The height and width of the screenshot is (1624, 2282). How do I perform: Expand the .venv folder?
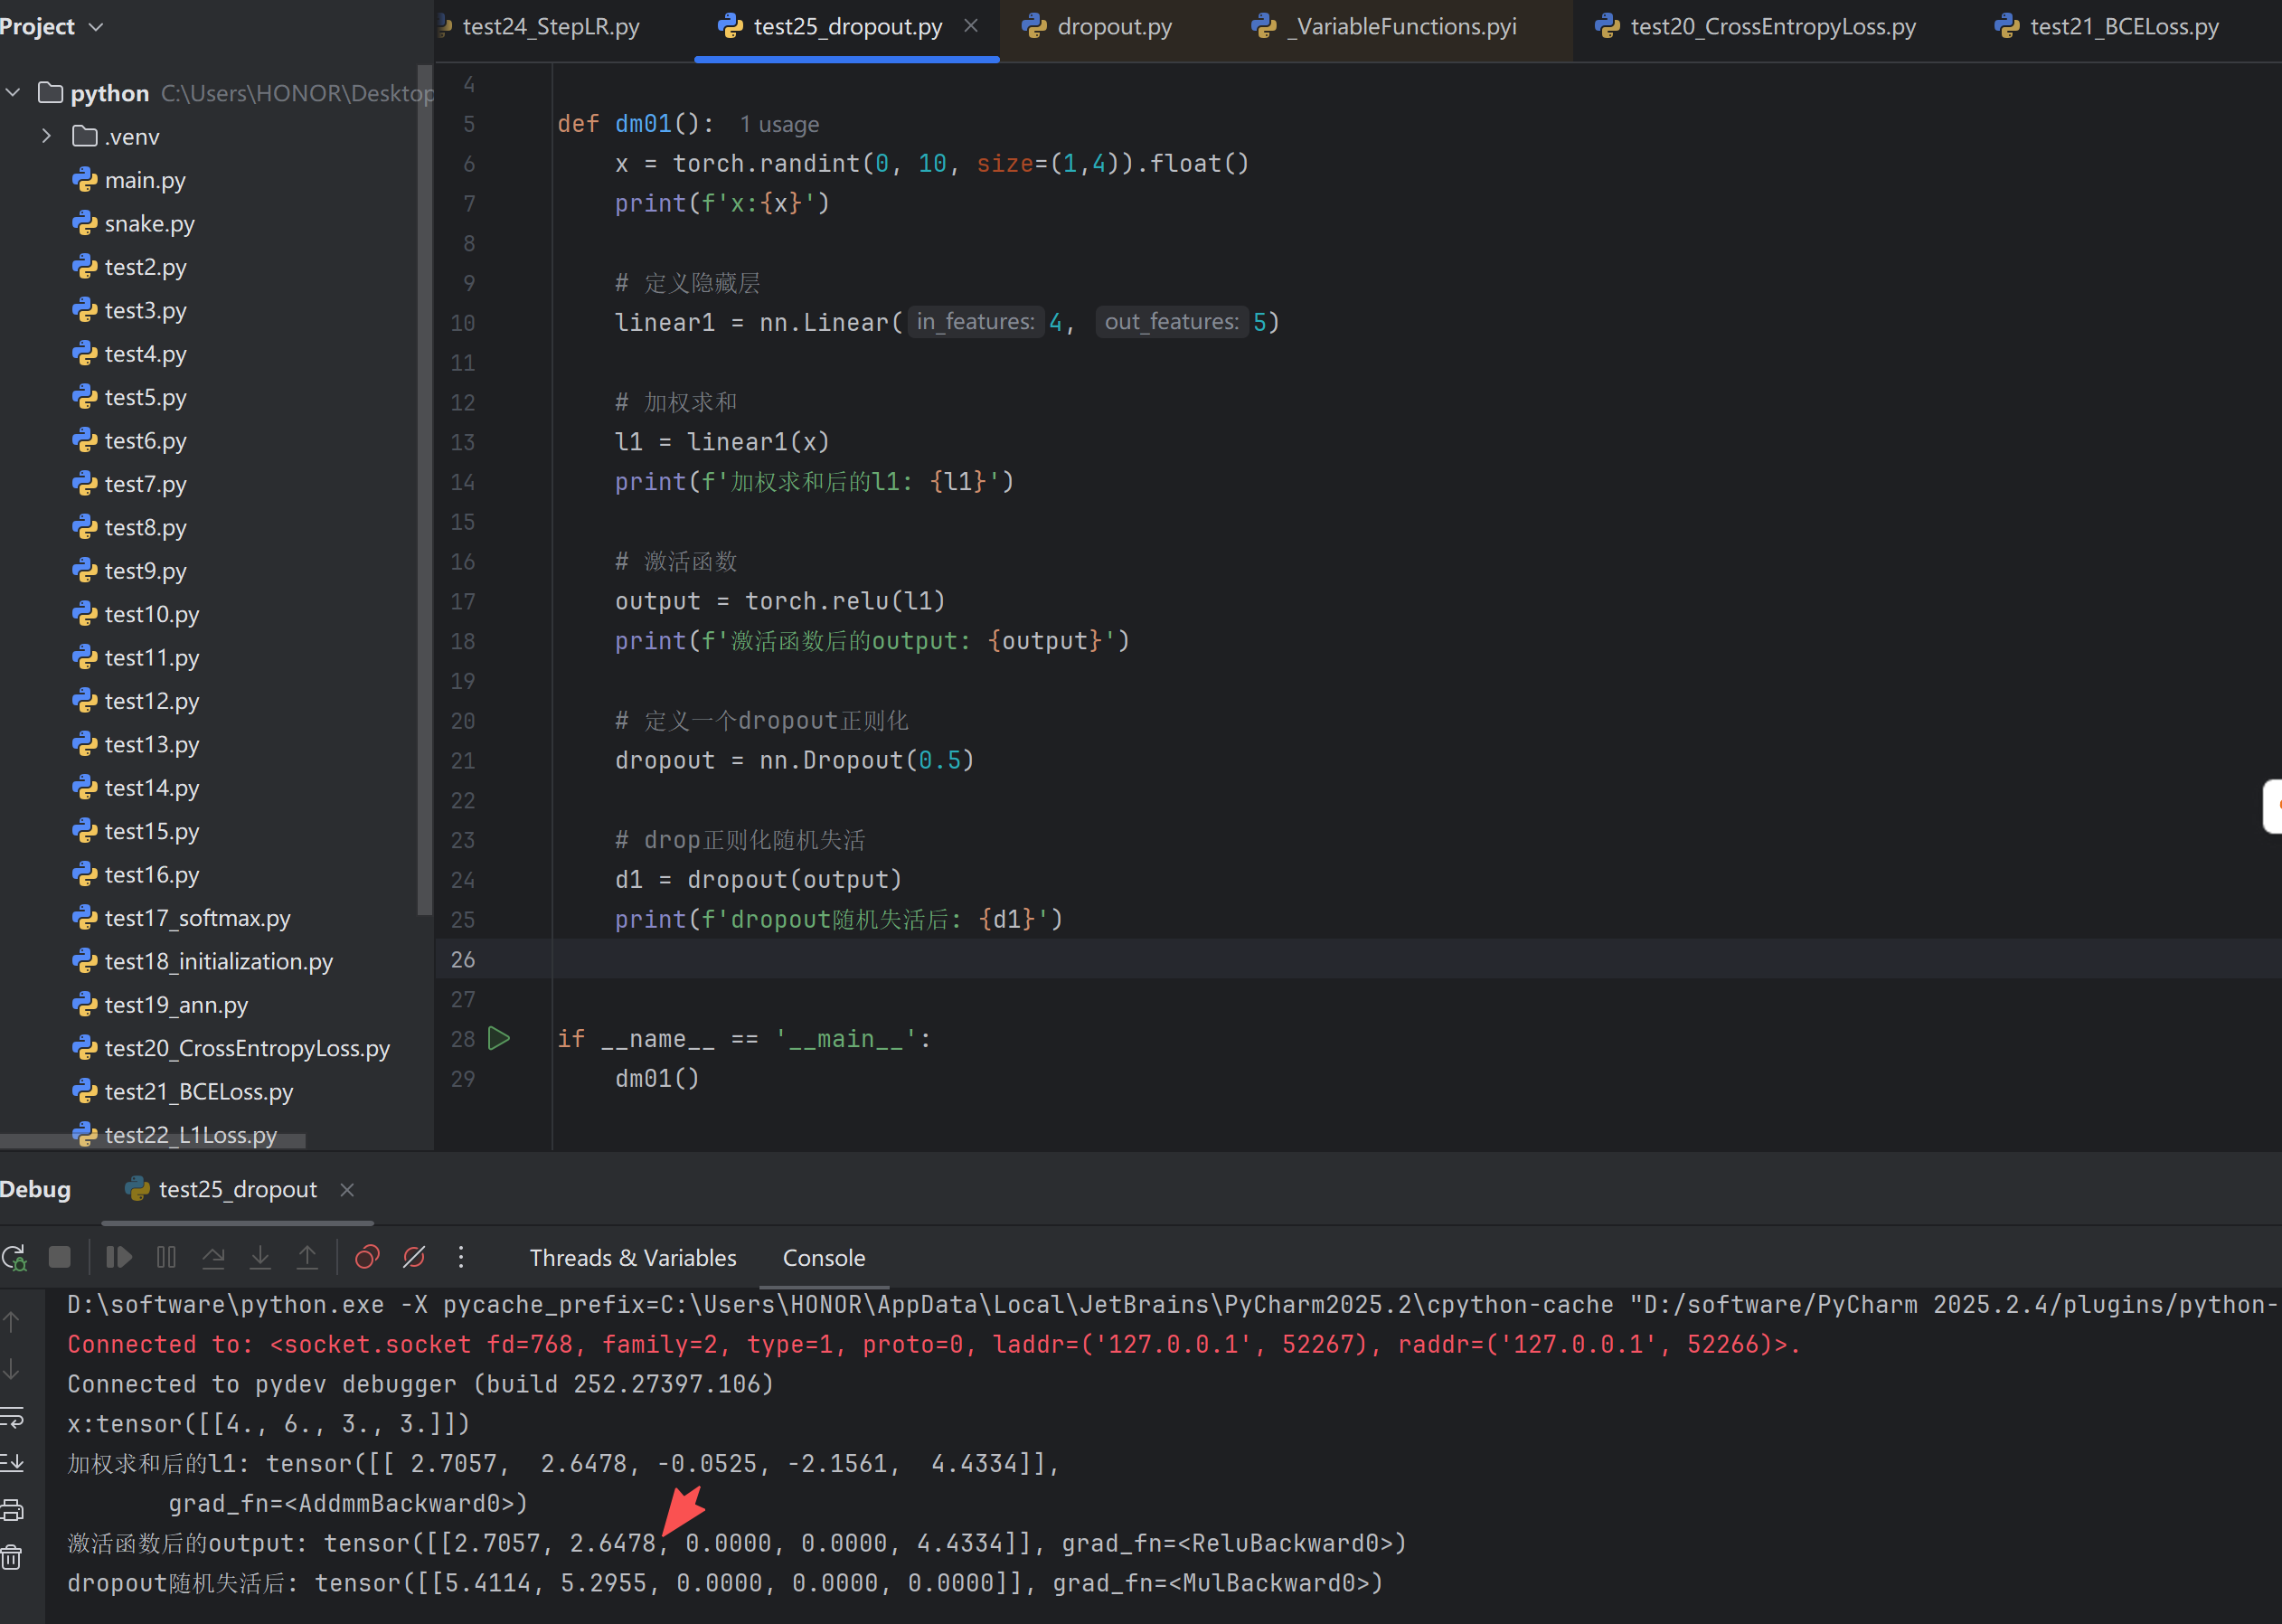[47, 136]
